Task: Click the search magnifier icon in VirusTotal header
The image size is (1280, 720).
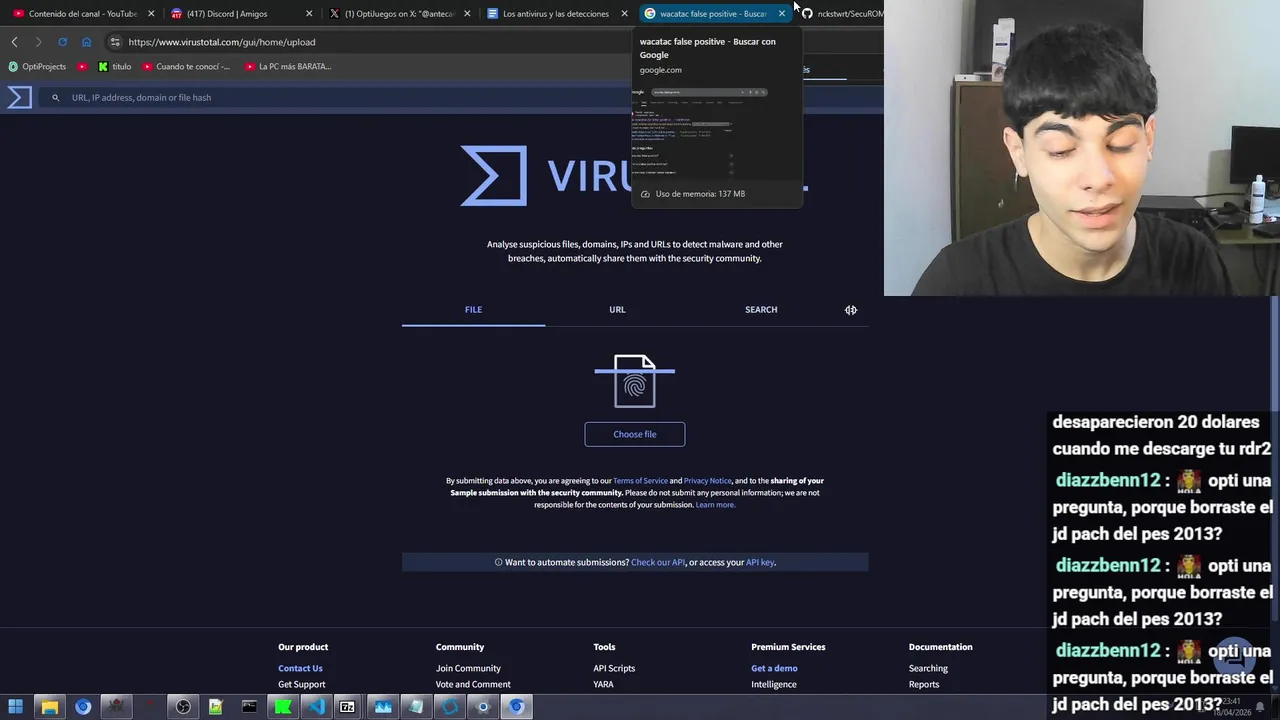Action: [56, 98]
